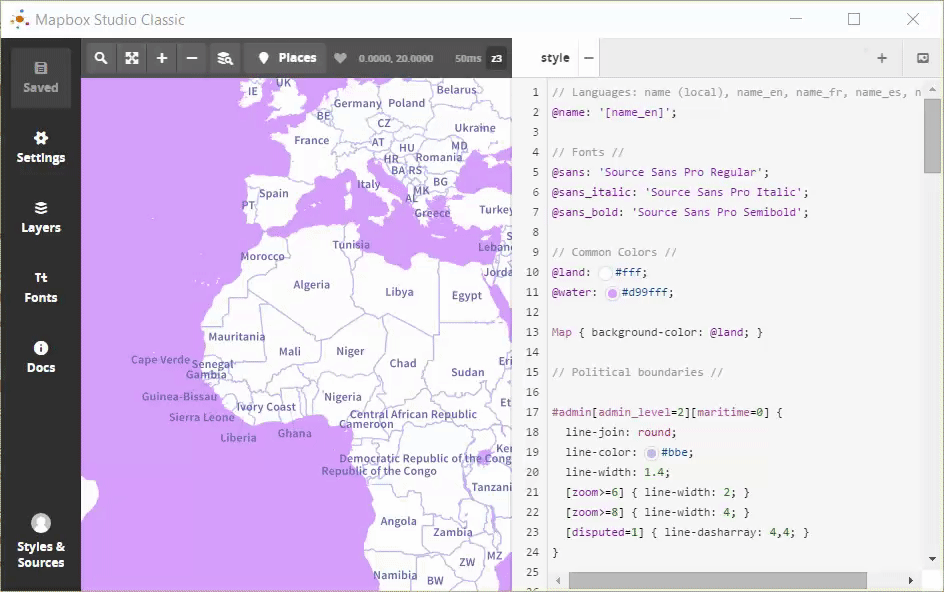Zoom out the map with minus button
This screenshot has width=944, height=592.
pos(192,58)
